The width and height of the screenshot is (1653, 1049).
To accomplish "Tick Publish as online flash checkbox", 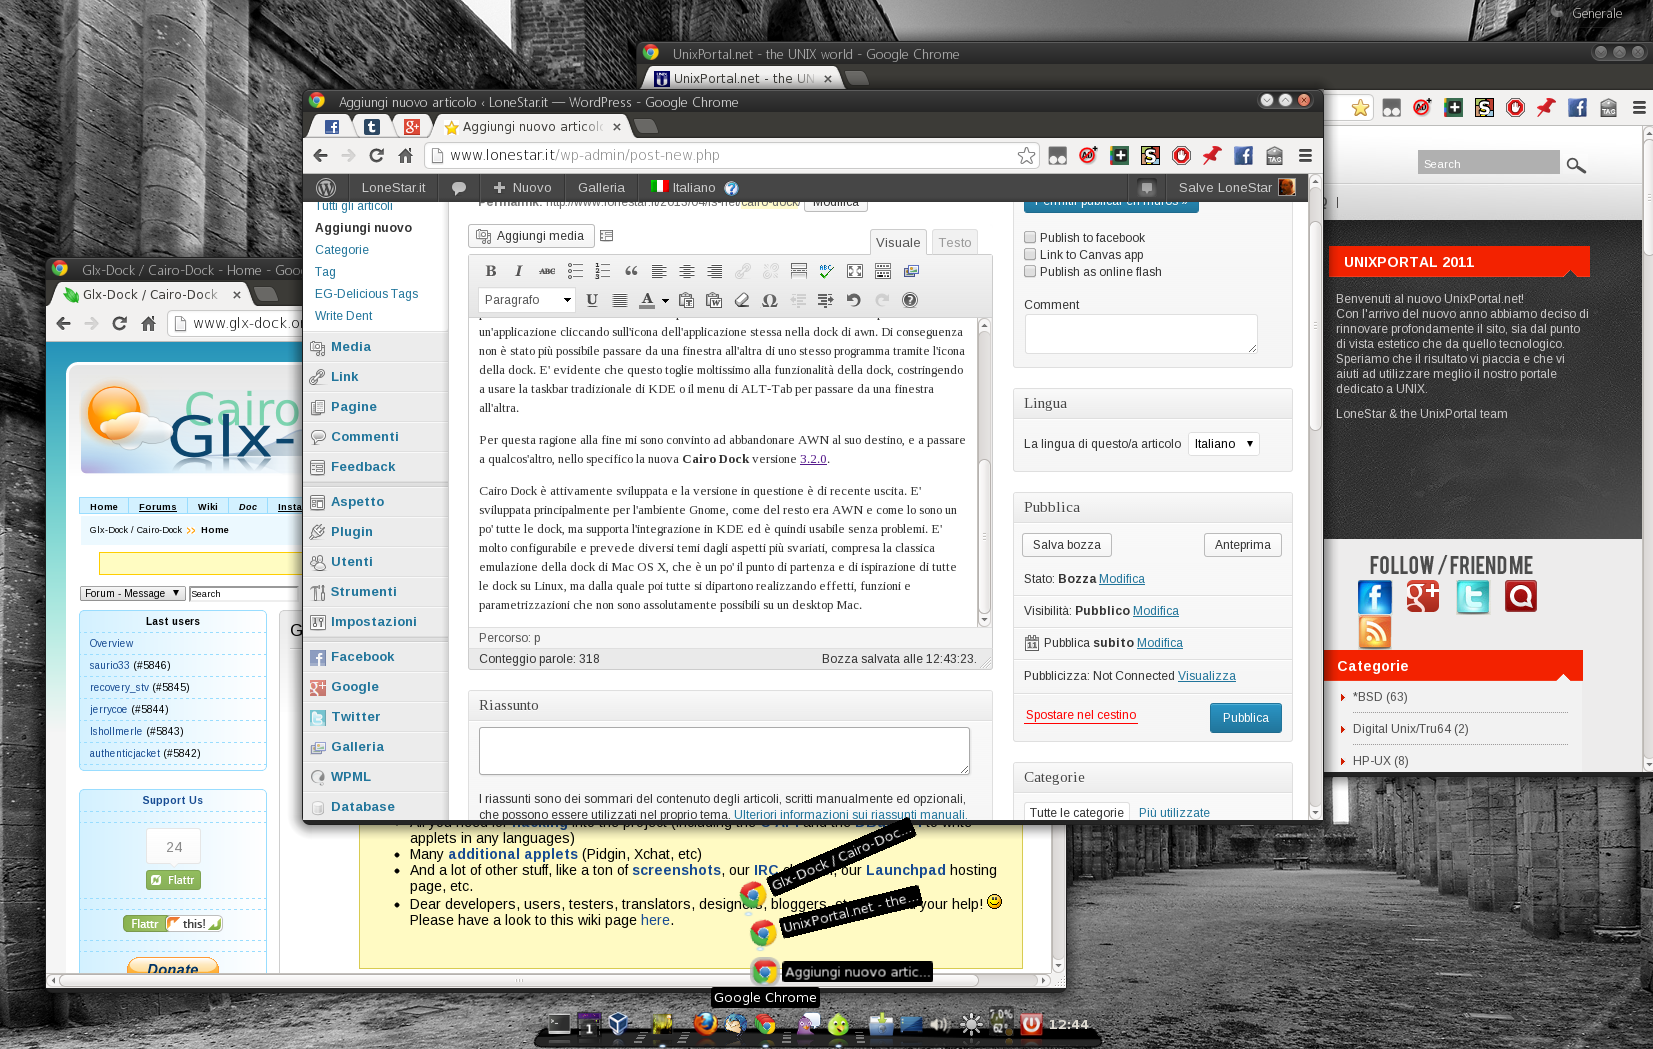I will 1030,272.
